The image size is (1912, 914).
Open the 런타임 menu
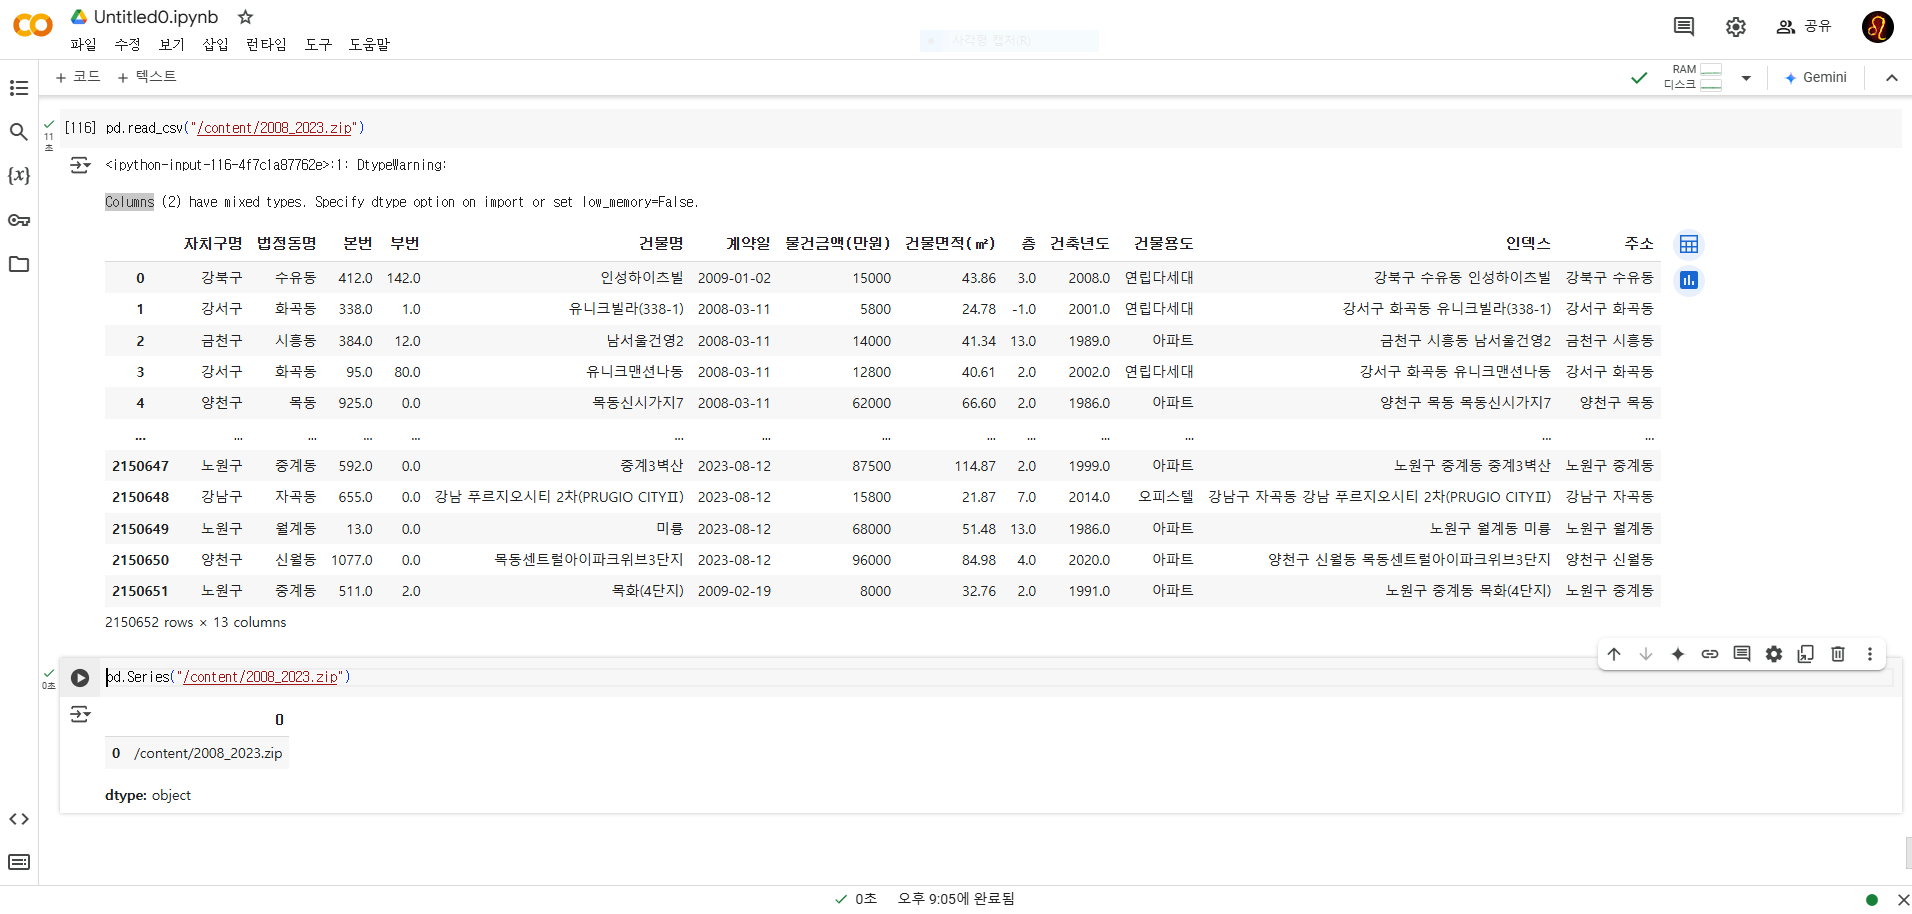coord(266,45)
